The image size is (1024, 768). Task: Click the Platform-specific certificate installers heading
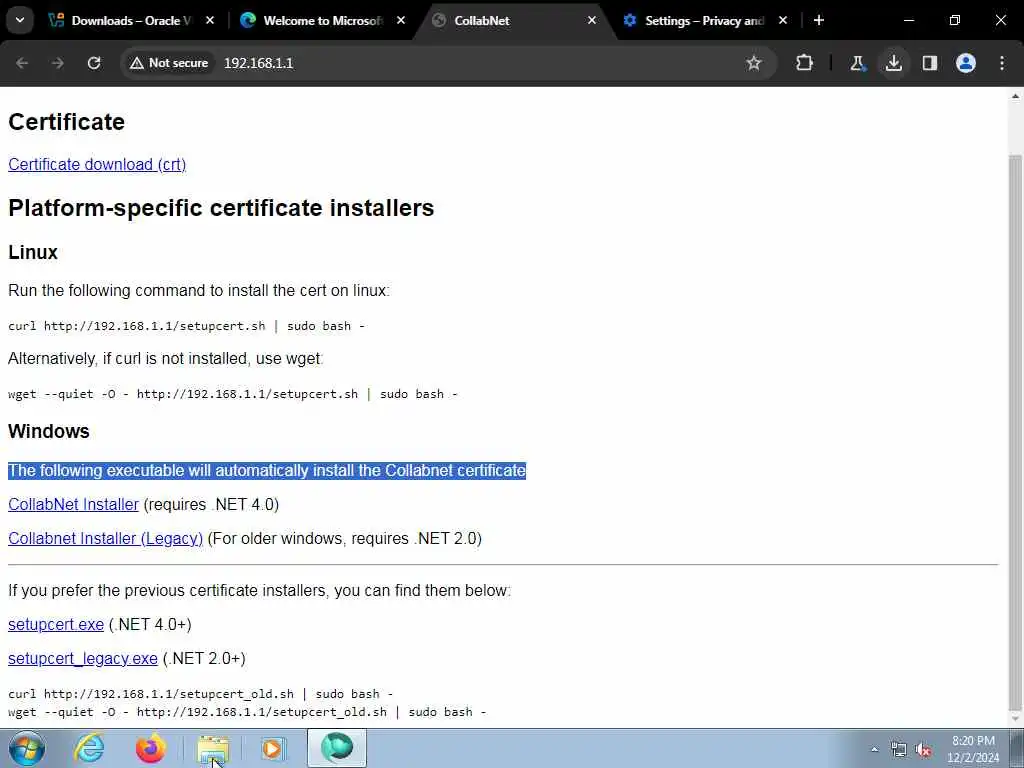pyautogui.click(x=221, y=208)
